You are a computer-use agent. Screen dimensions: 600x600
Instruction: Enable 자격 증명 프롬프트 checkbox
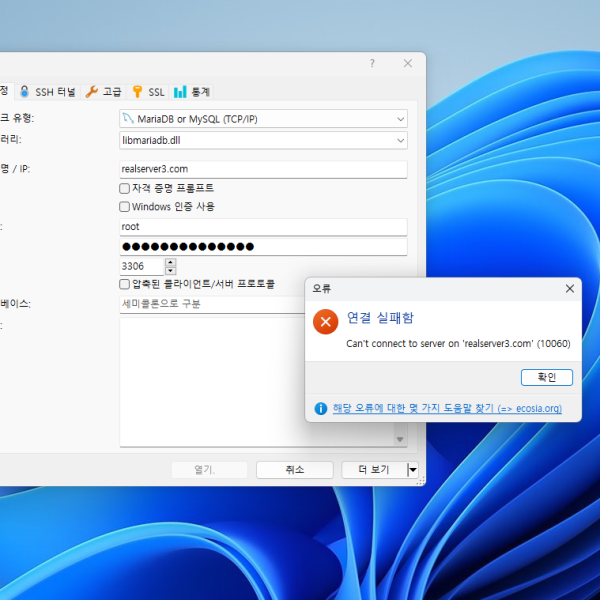coord(124,188)
